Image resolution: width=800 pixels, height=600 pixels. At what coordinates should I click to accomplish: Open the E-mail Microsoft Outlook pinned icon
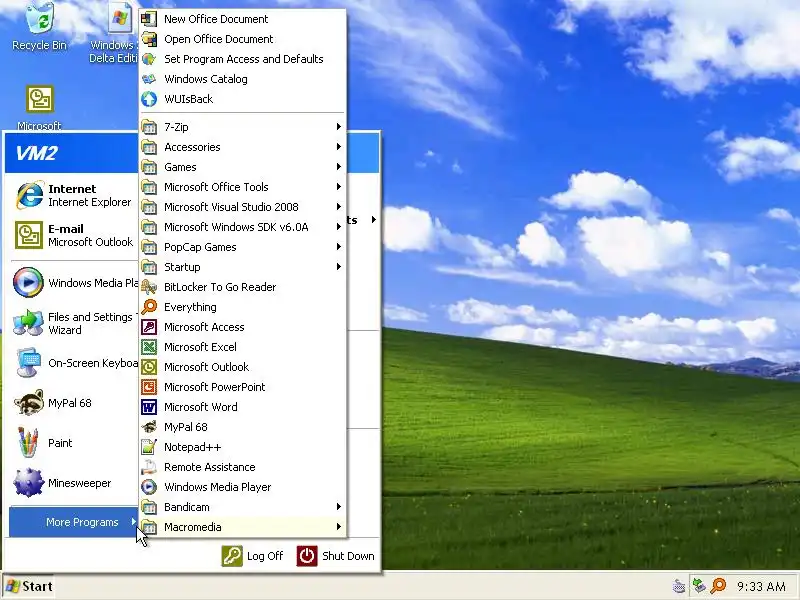(x=29, y=235)
